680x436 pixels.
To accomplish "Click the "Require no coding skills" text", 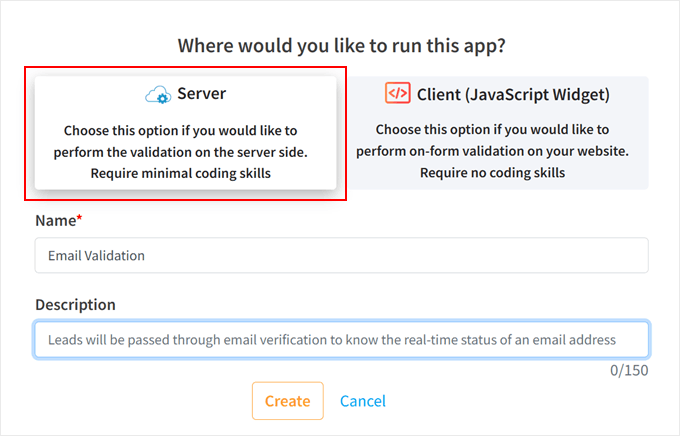I will click(492, 173).
